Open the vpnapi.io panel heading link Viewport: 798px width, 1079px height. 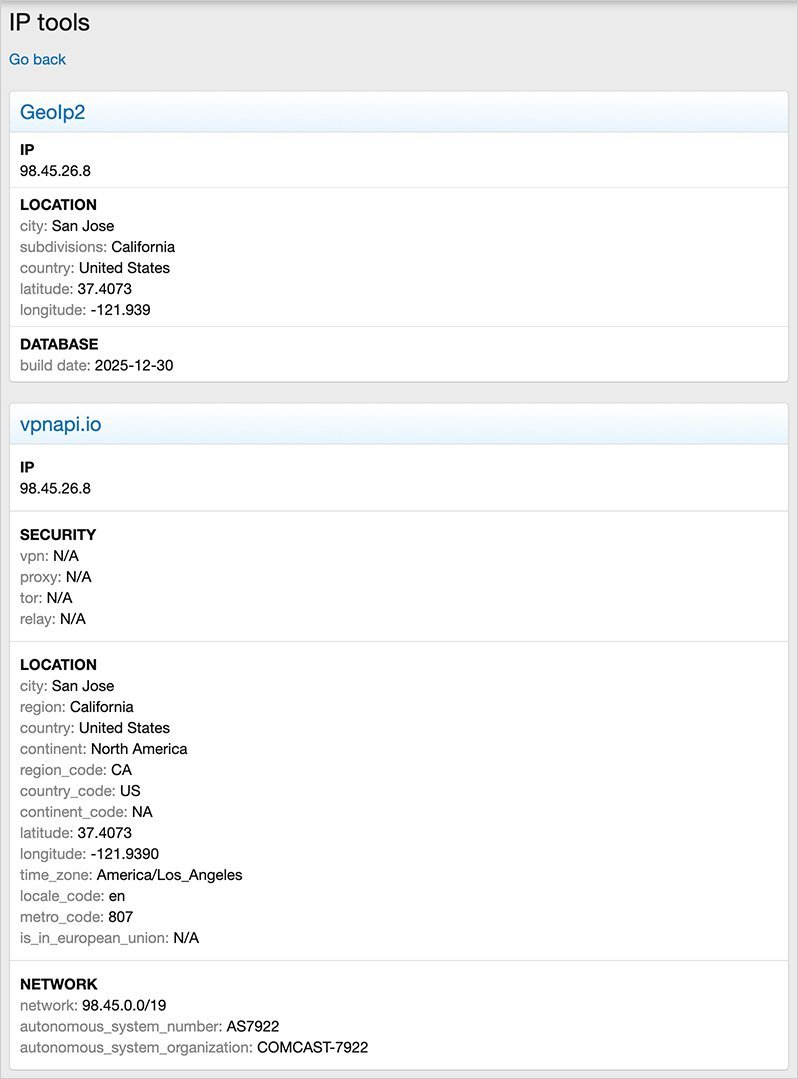(60, 424)
